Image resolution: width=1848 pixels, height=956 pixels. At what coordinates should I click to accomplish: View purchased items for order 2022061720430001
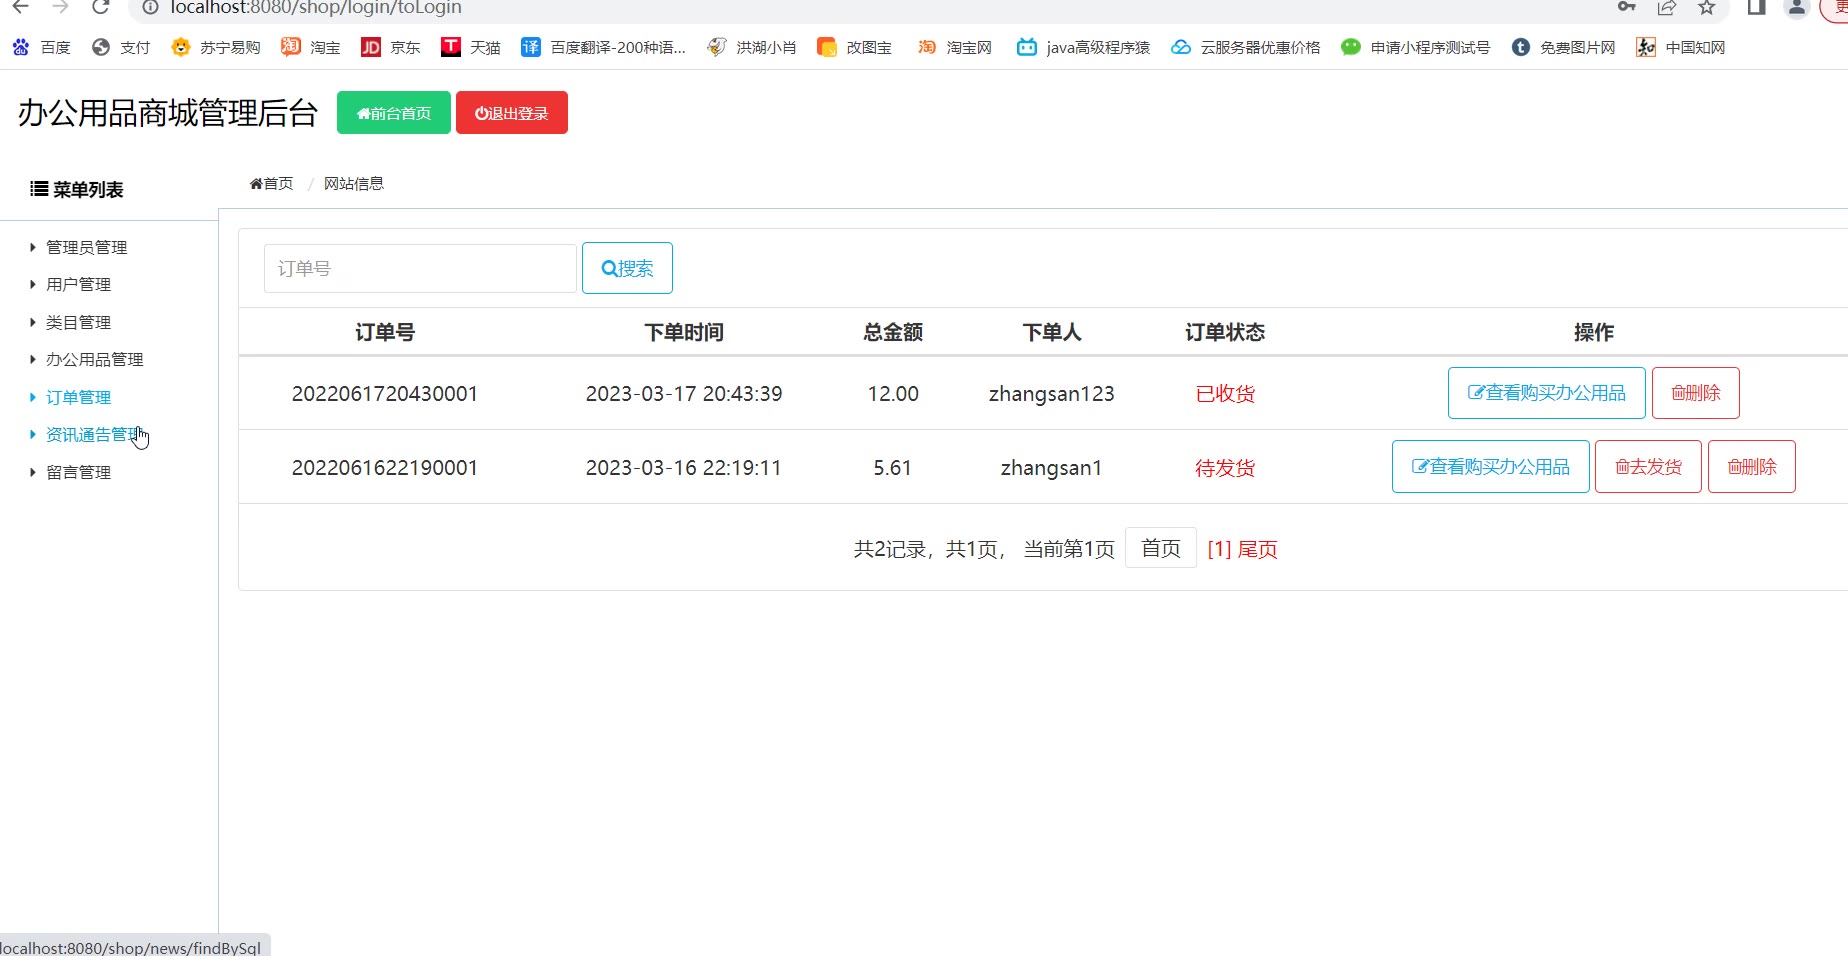(1546, 393)
